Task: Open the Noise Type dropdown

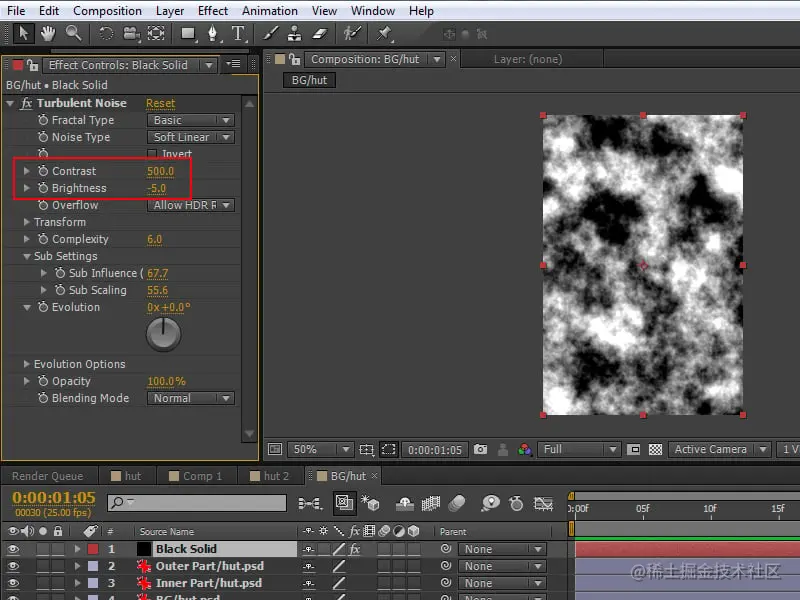Action: (x=192, y=137)
